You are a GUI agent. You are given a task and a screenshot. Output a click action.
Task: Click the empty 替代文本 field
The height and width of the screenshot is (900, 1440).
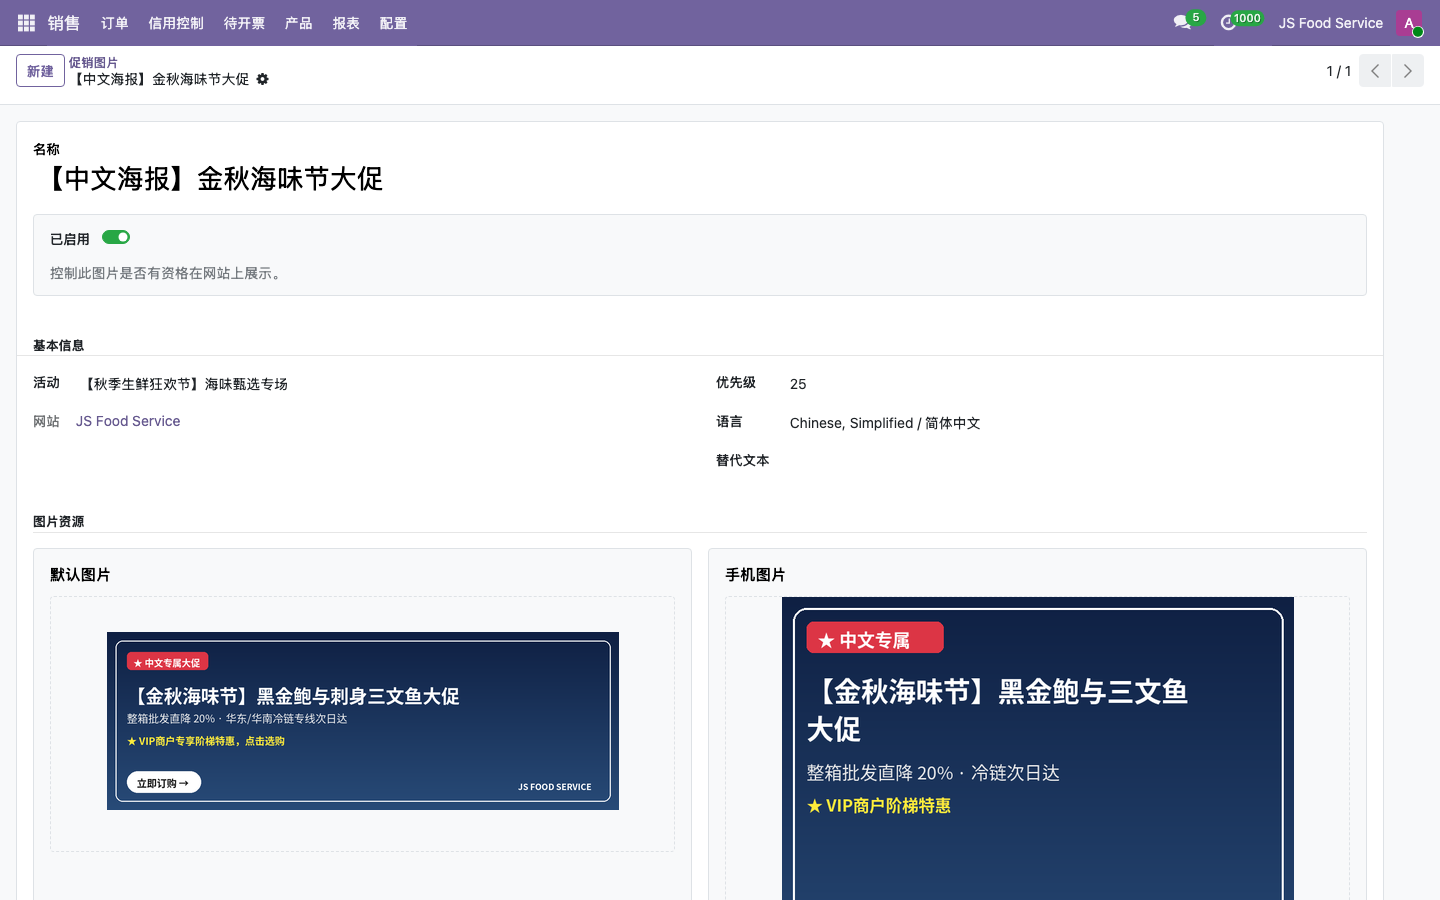1078,461
